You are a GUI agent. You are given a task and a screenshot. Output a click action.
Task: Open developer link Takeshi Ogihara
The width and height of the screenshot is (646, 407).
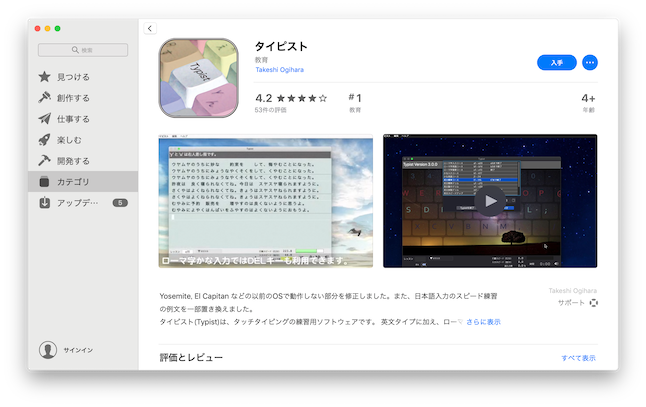click(x=279, y=70)
